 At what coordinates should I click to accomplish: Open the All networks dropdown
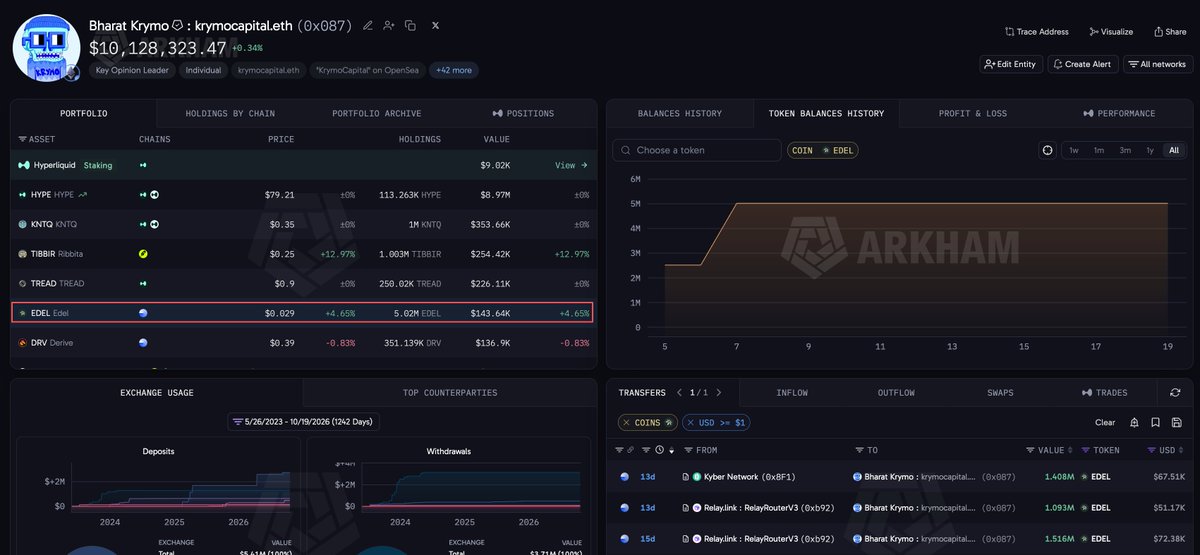click(x=1158, y=64)
